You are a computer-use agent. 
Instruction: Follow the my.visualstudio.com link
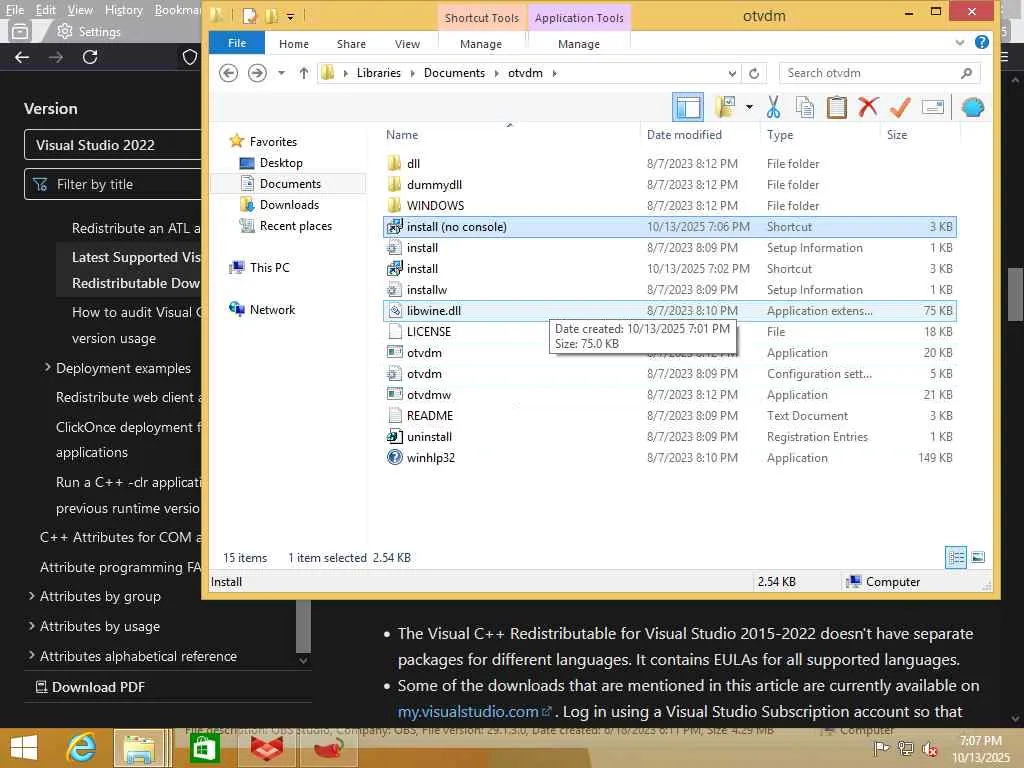click(474, 711)
